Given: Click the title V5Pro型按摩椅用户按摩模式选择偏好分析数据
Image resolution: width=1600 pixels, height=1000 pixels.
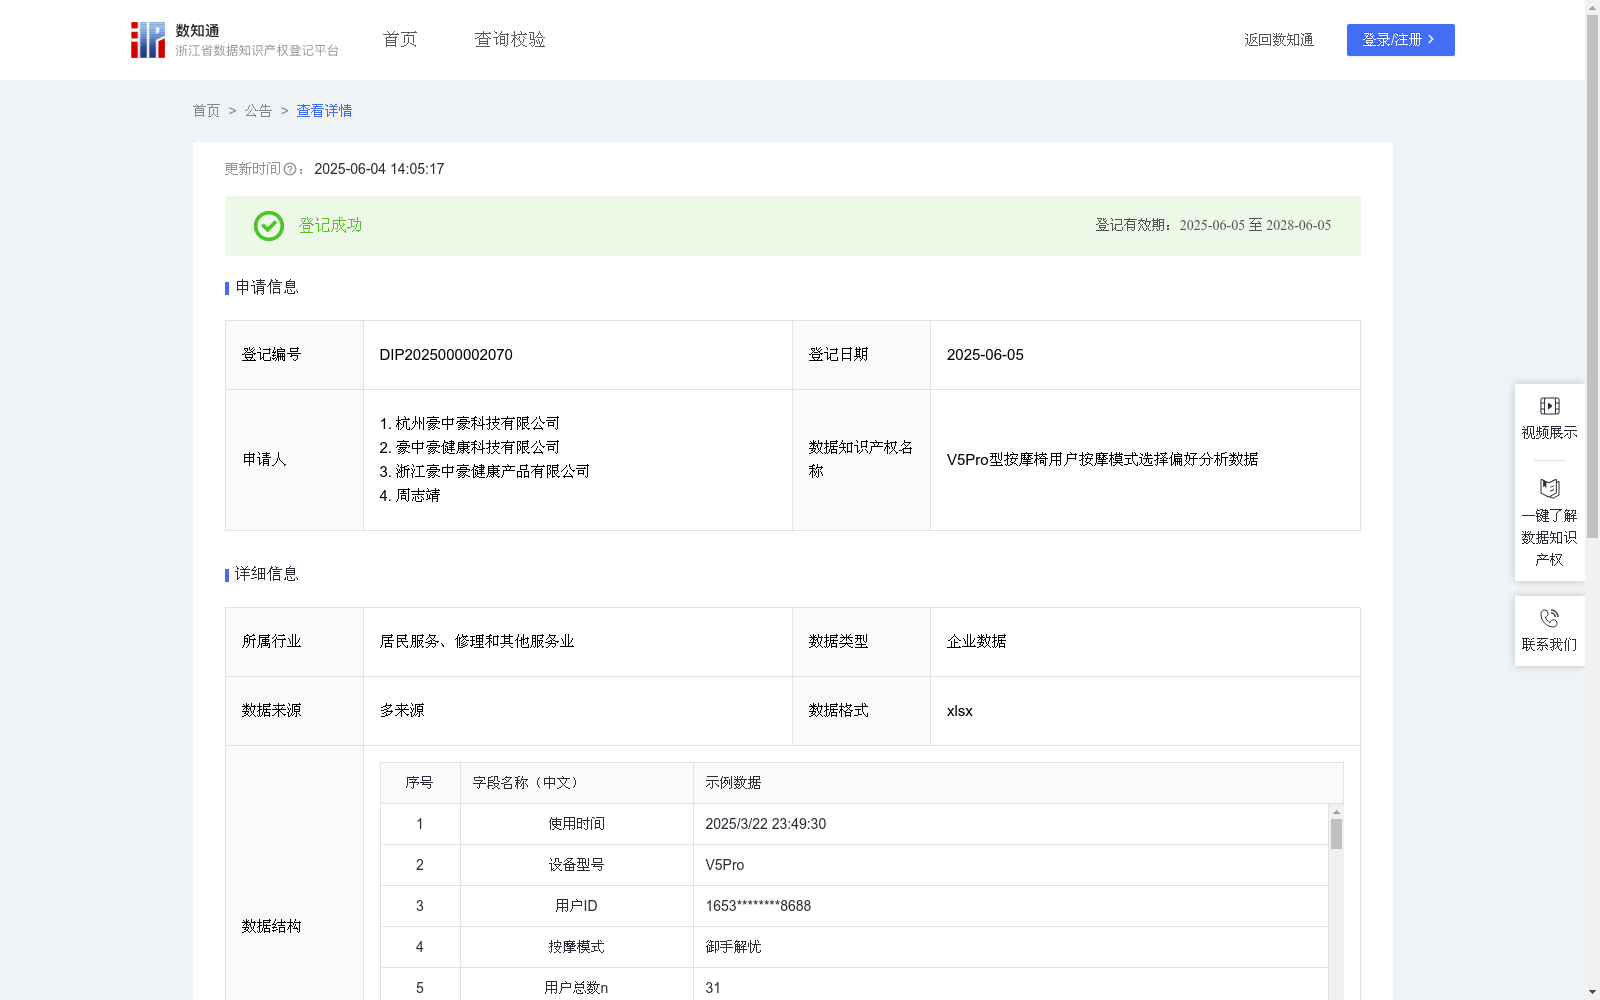Looking at the screenshot, I should (x=1102, y=460).
